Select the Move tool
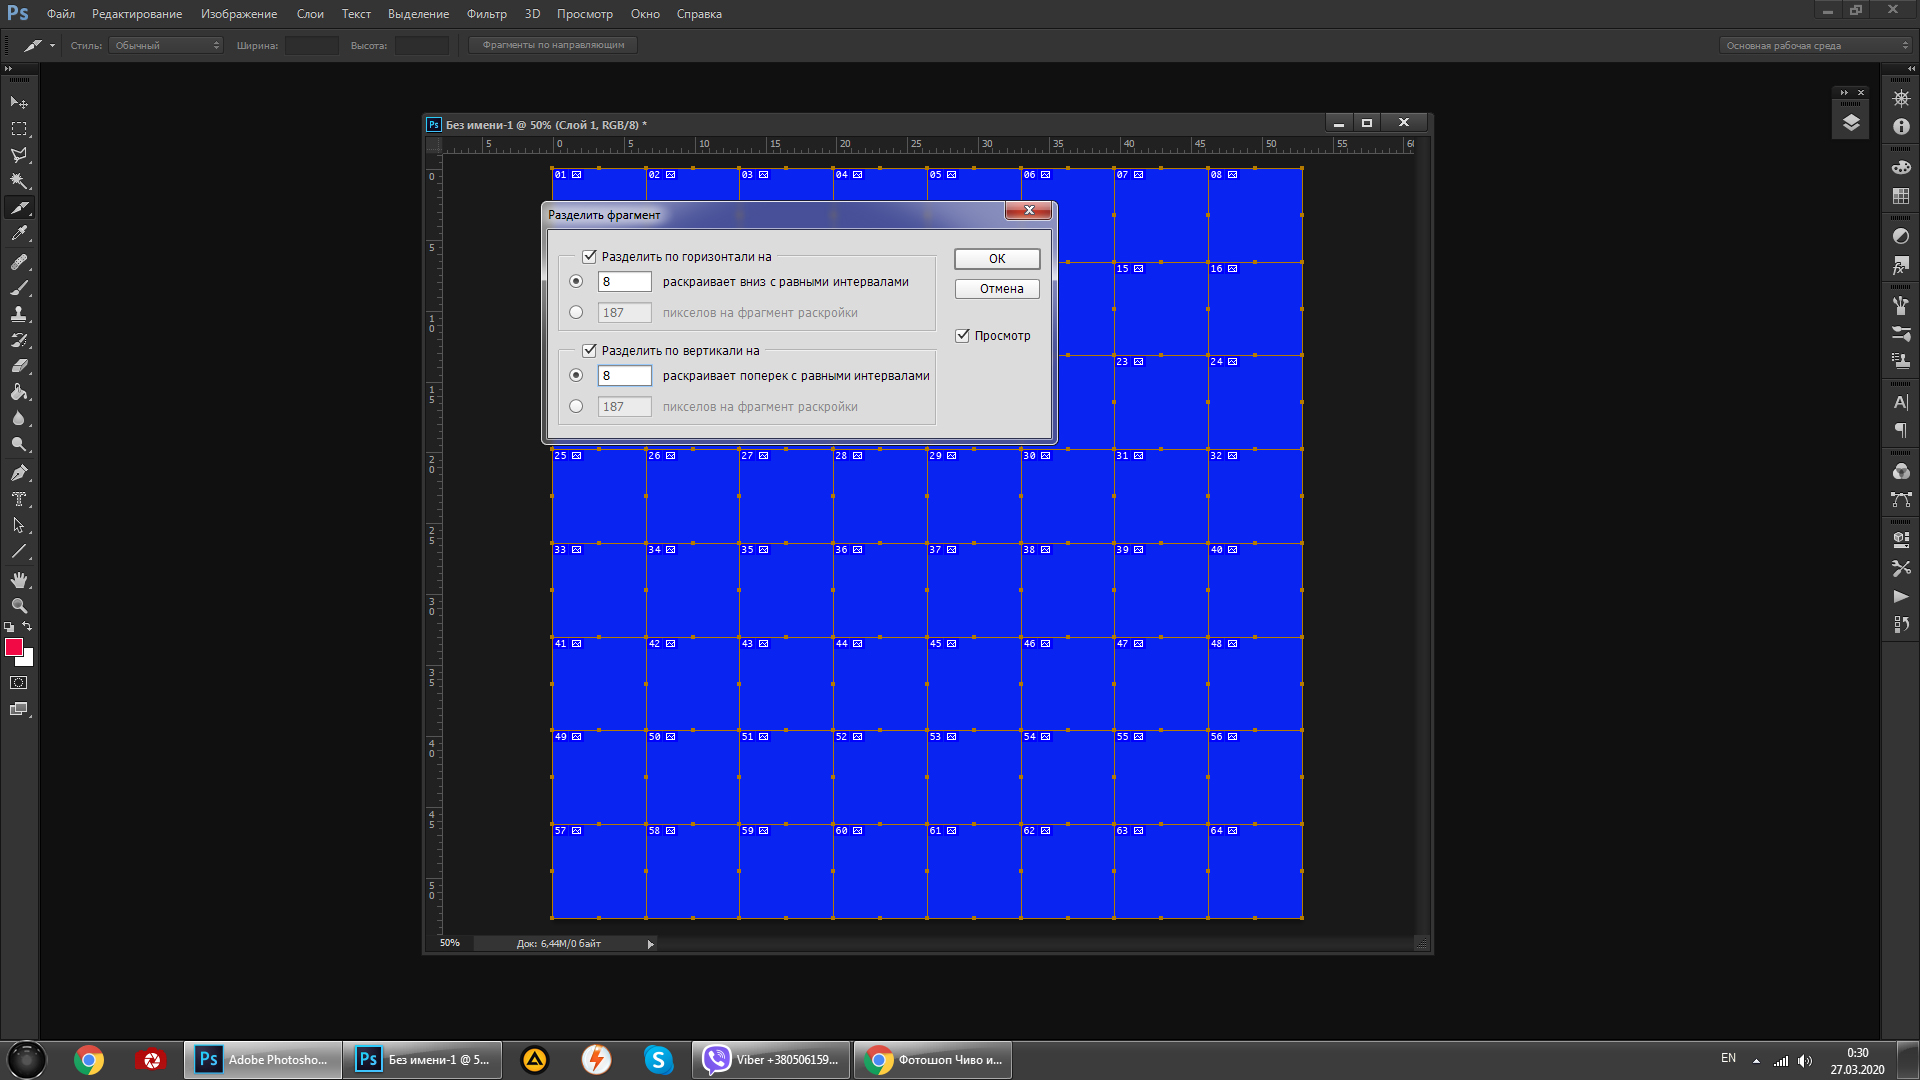The height and width of the screenshot is (1080, 1920). pos(19,103)
